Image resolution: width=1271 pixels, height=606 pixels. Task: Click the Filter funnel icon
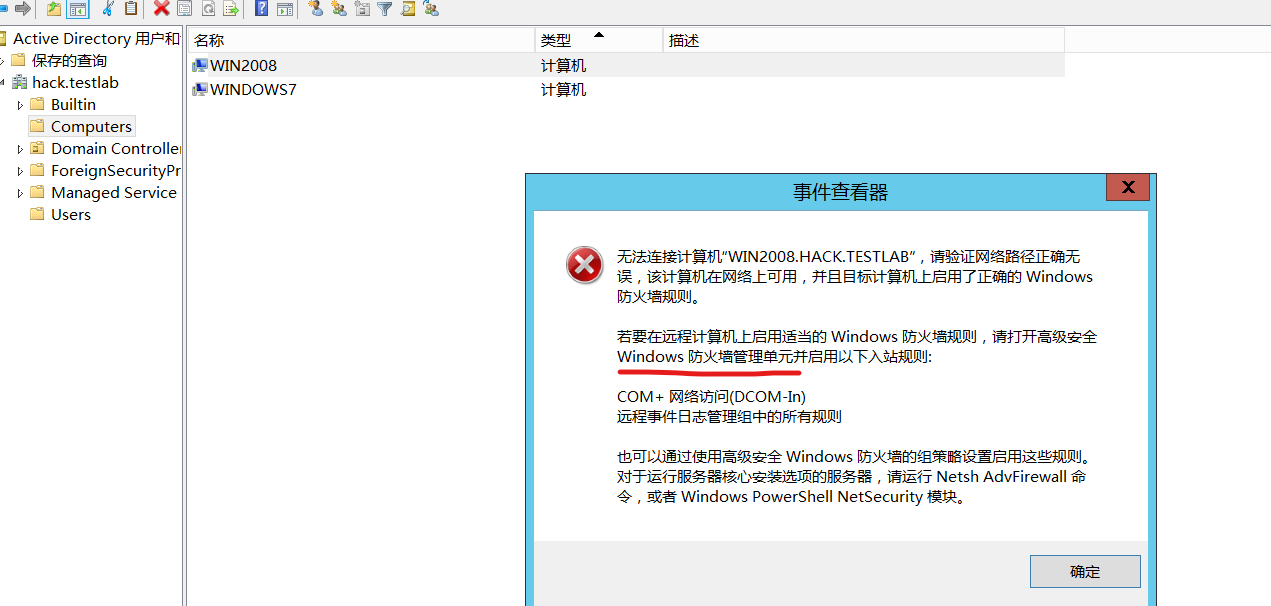click(x=384, y=9)
